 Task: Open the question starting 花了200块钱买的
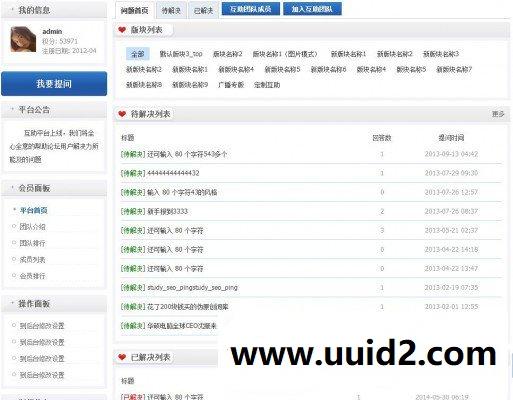[188, 306]
